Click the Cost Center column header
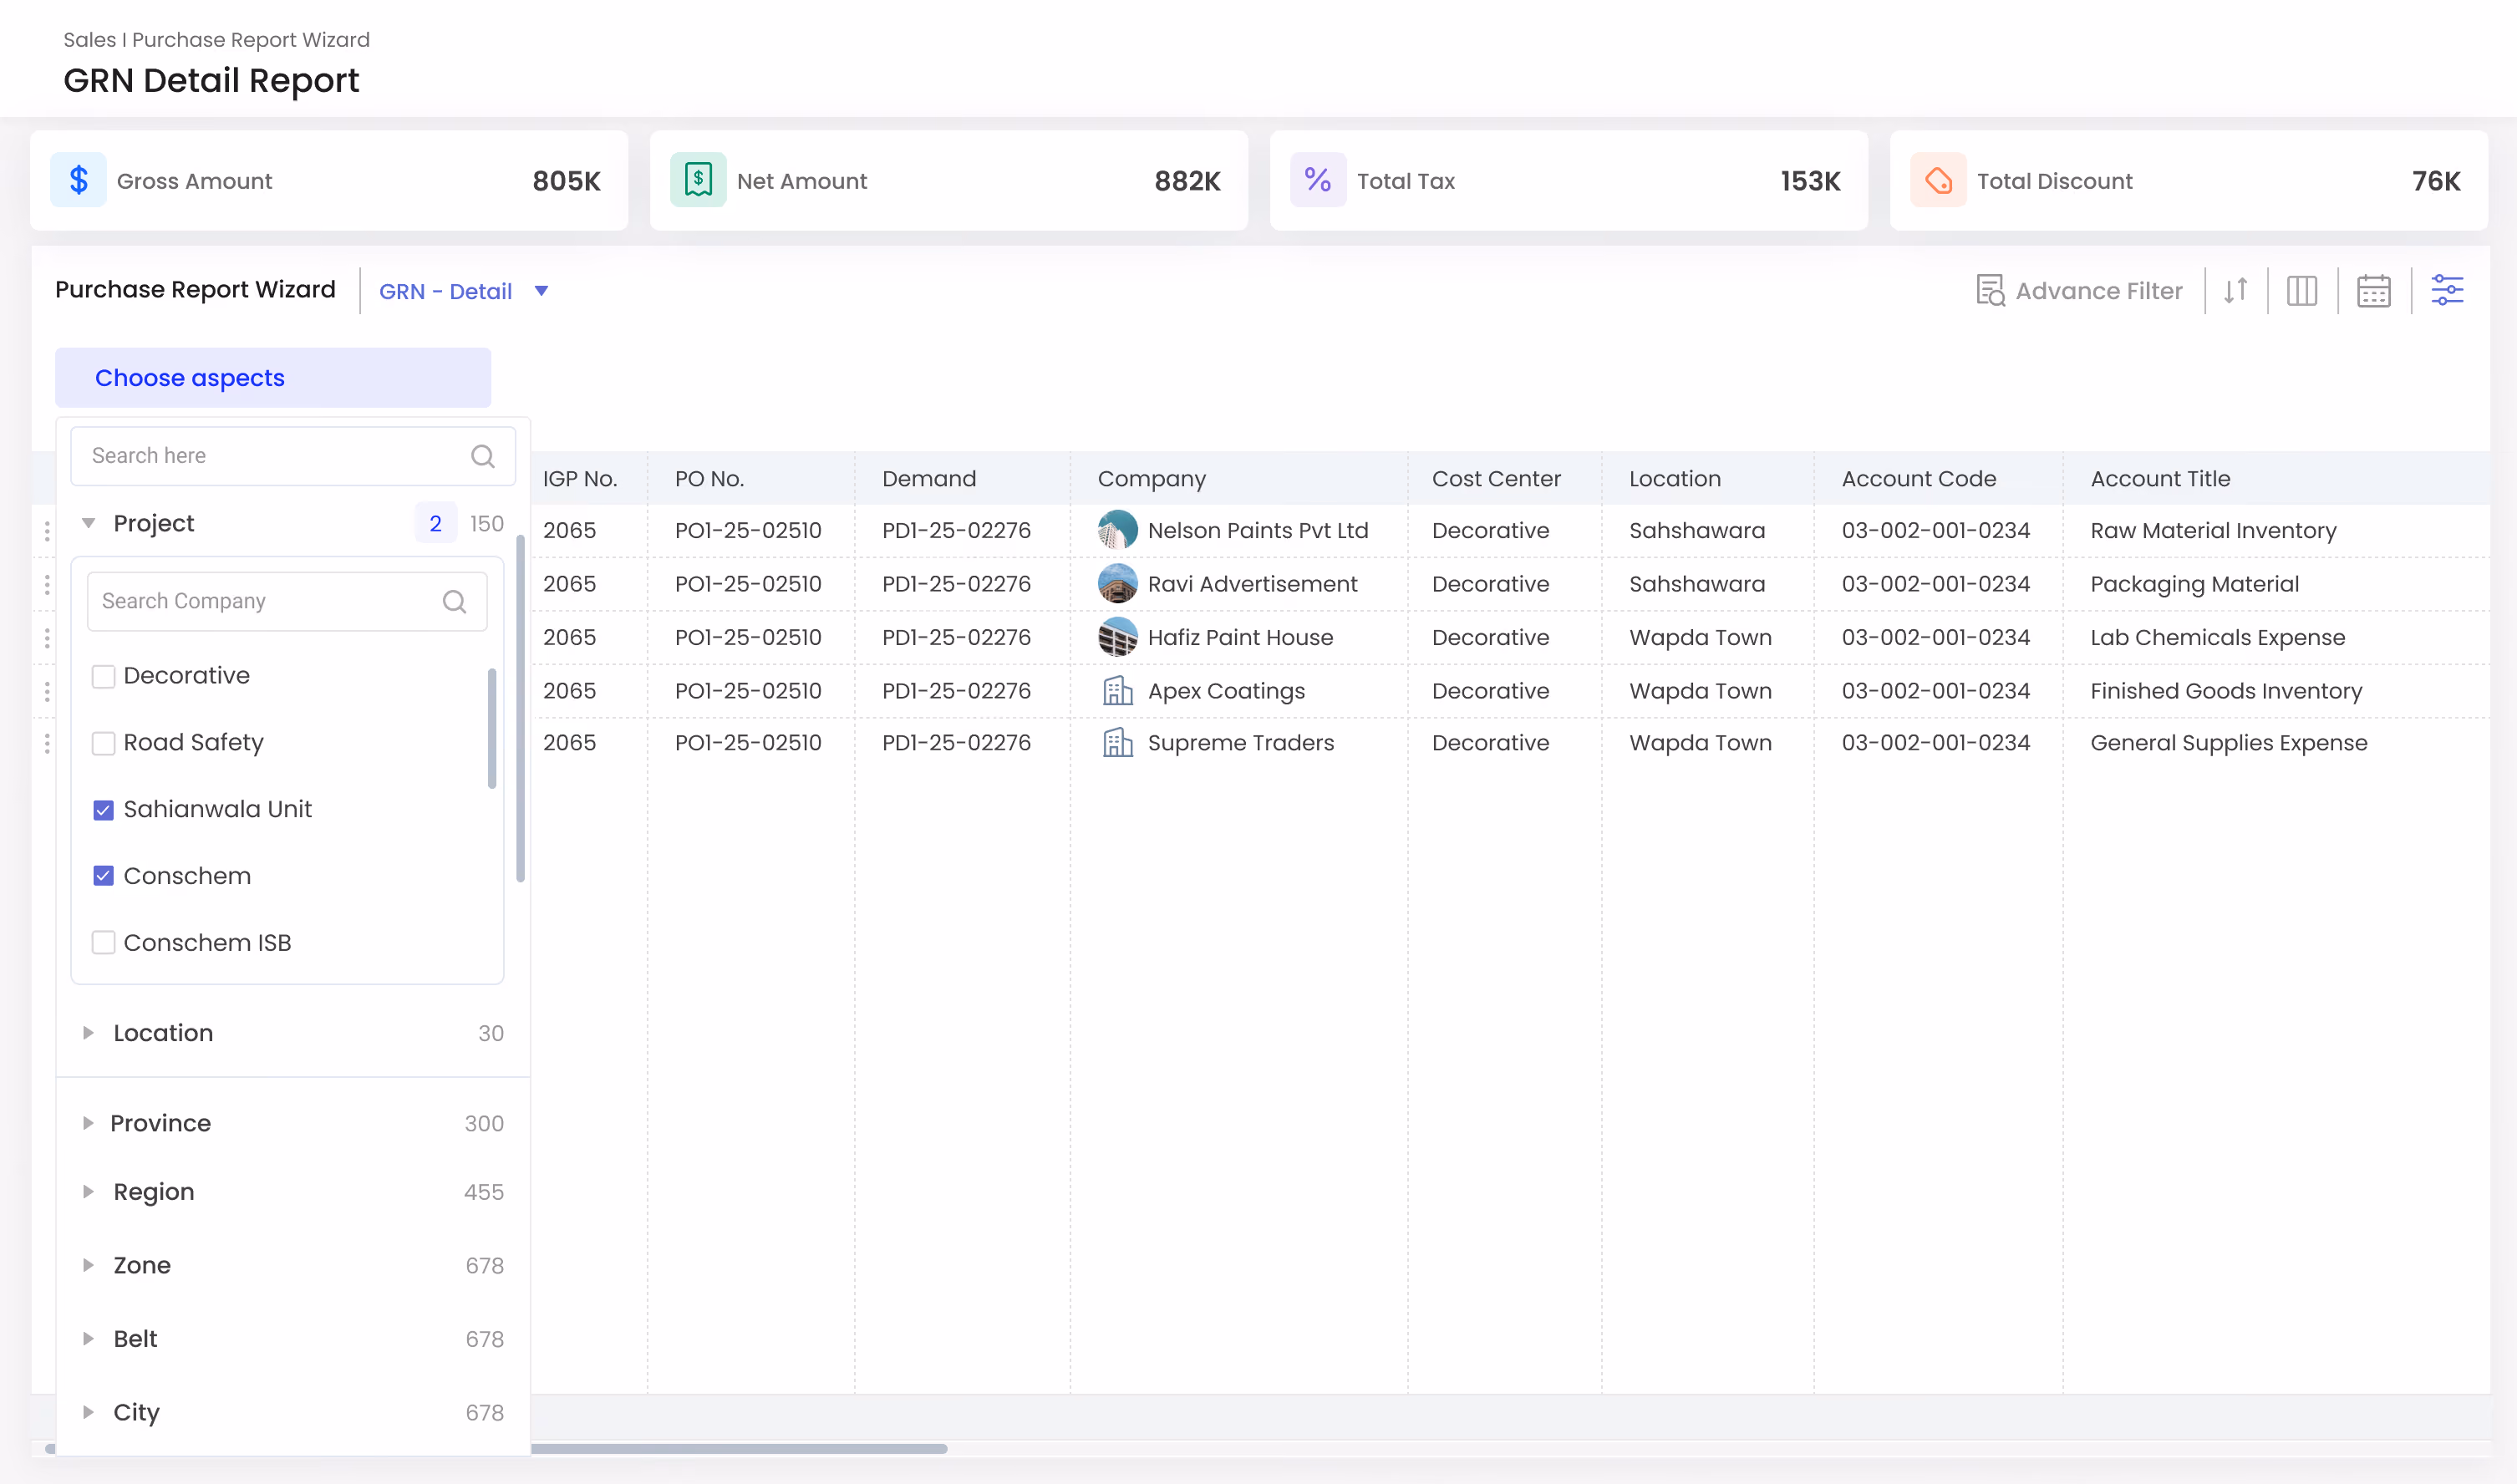This screenshot has width=2517, height=1484. 1496,479
